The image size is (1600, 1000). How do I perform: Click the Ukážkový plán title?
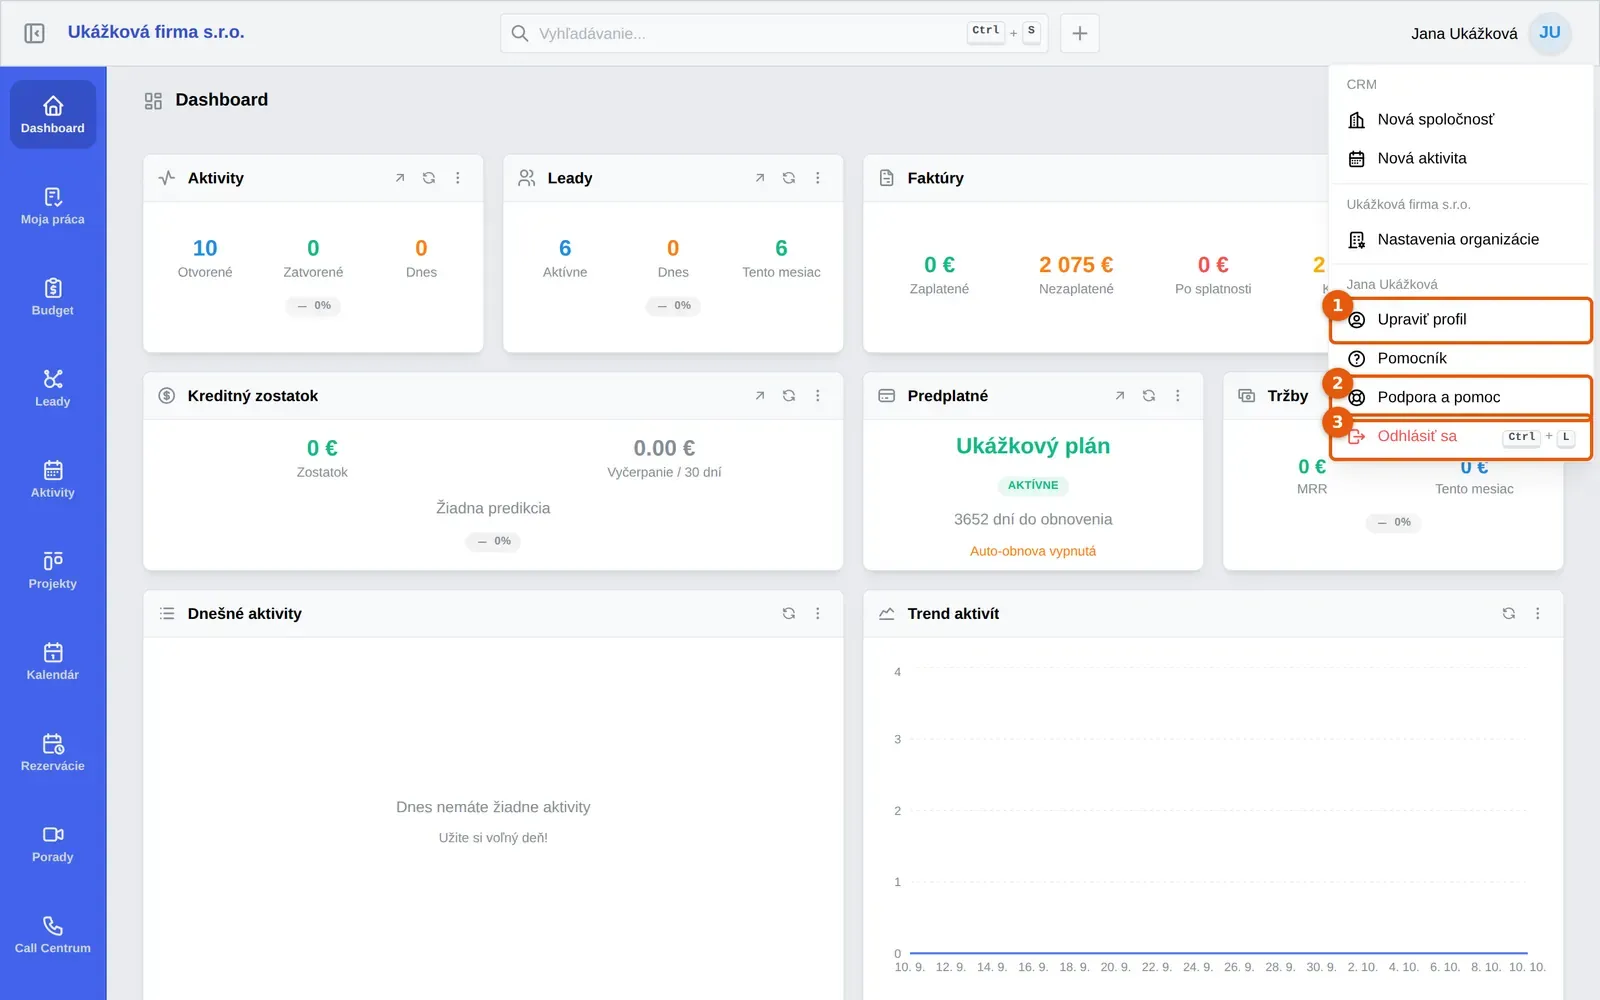coord(1033,446)
